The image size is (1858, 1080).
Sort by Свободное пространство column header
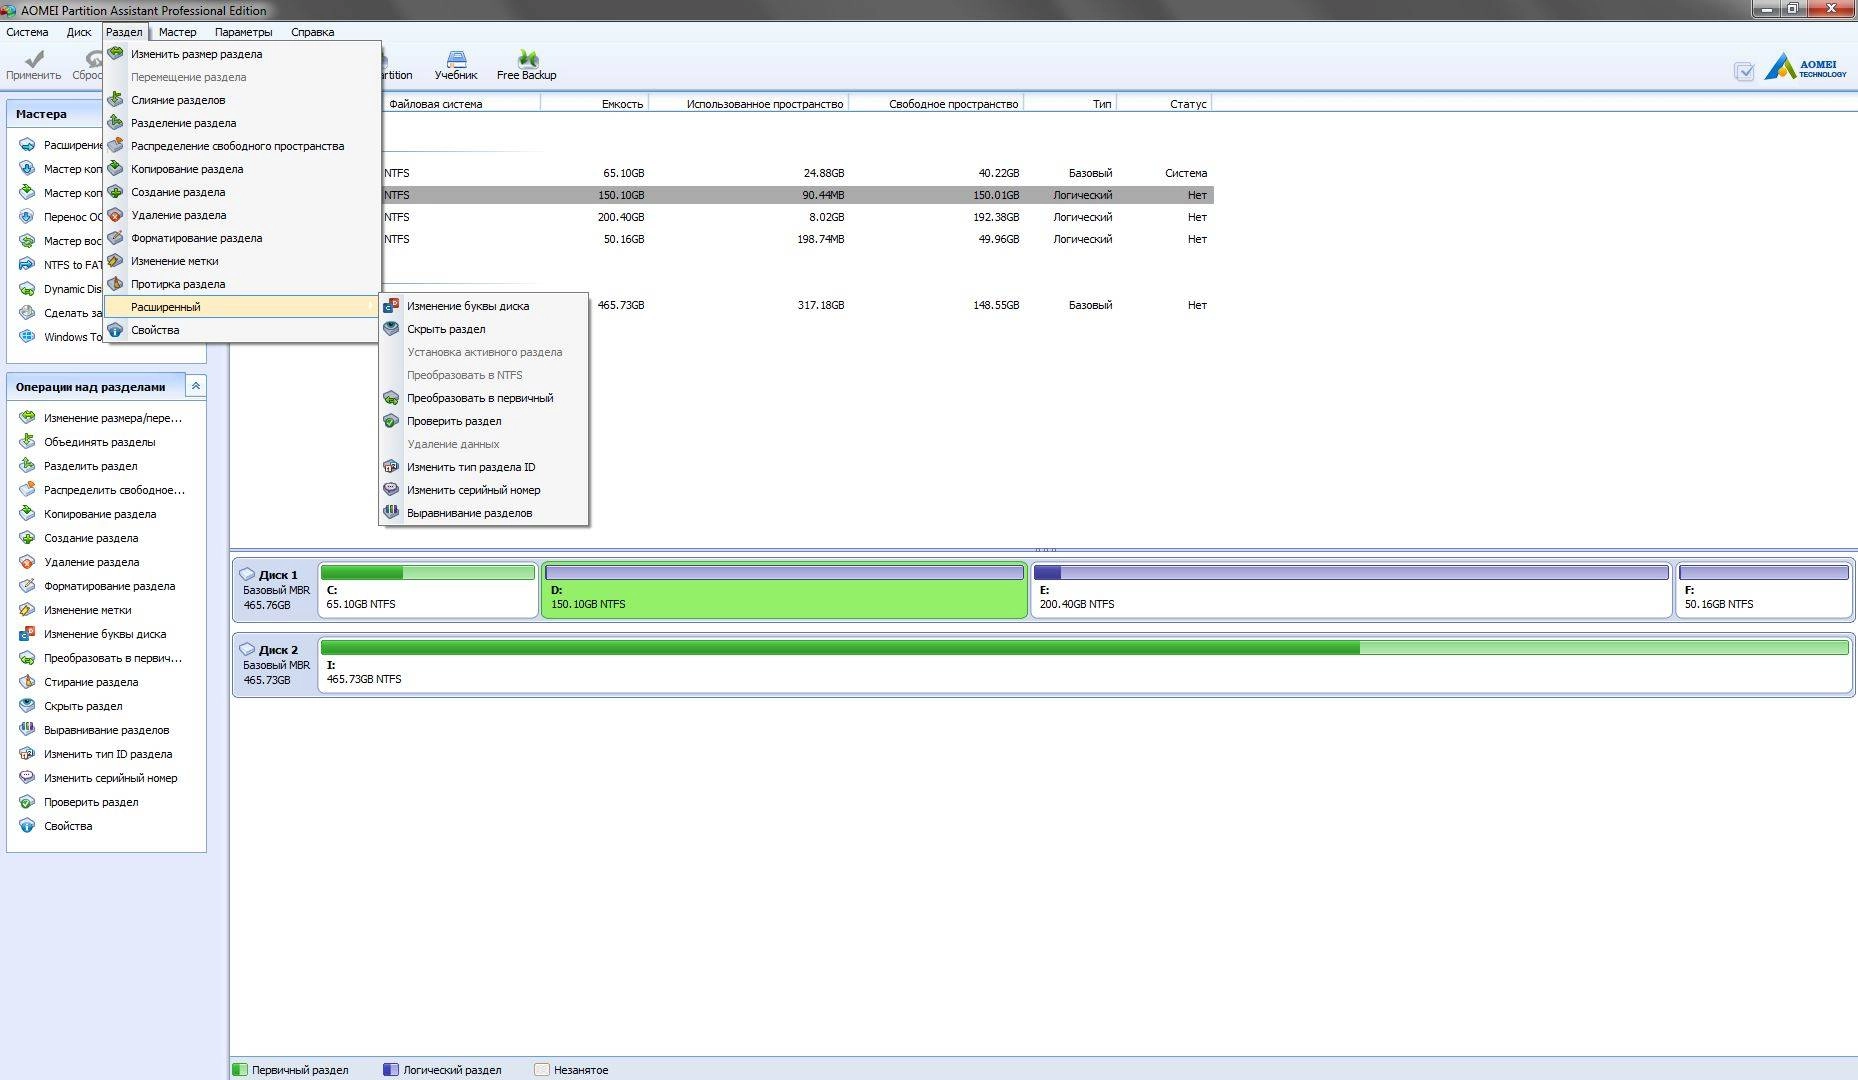pos(936,103)
